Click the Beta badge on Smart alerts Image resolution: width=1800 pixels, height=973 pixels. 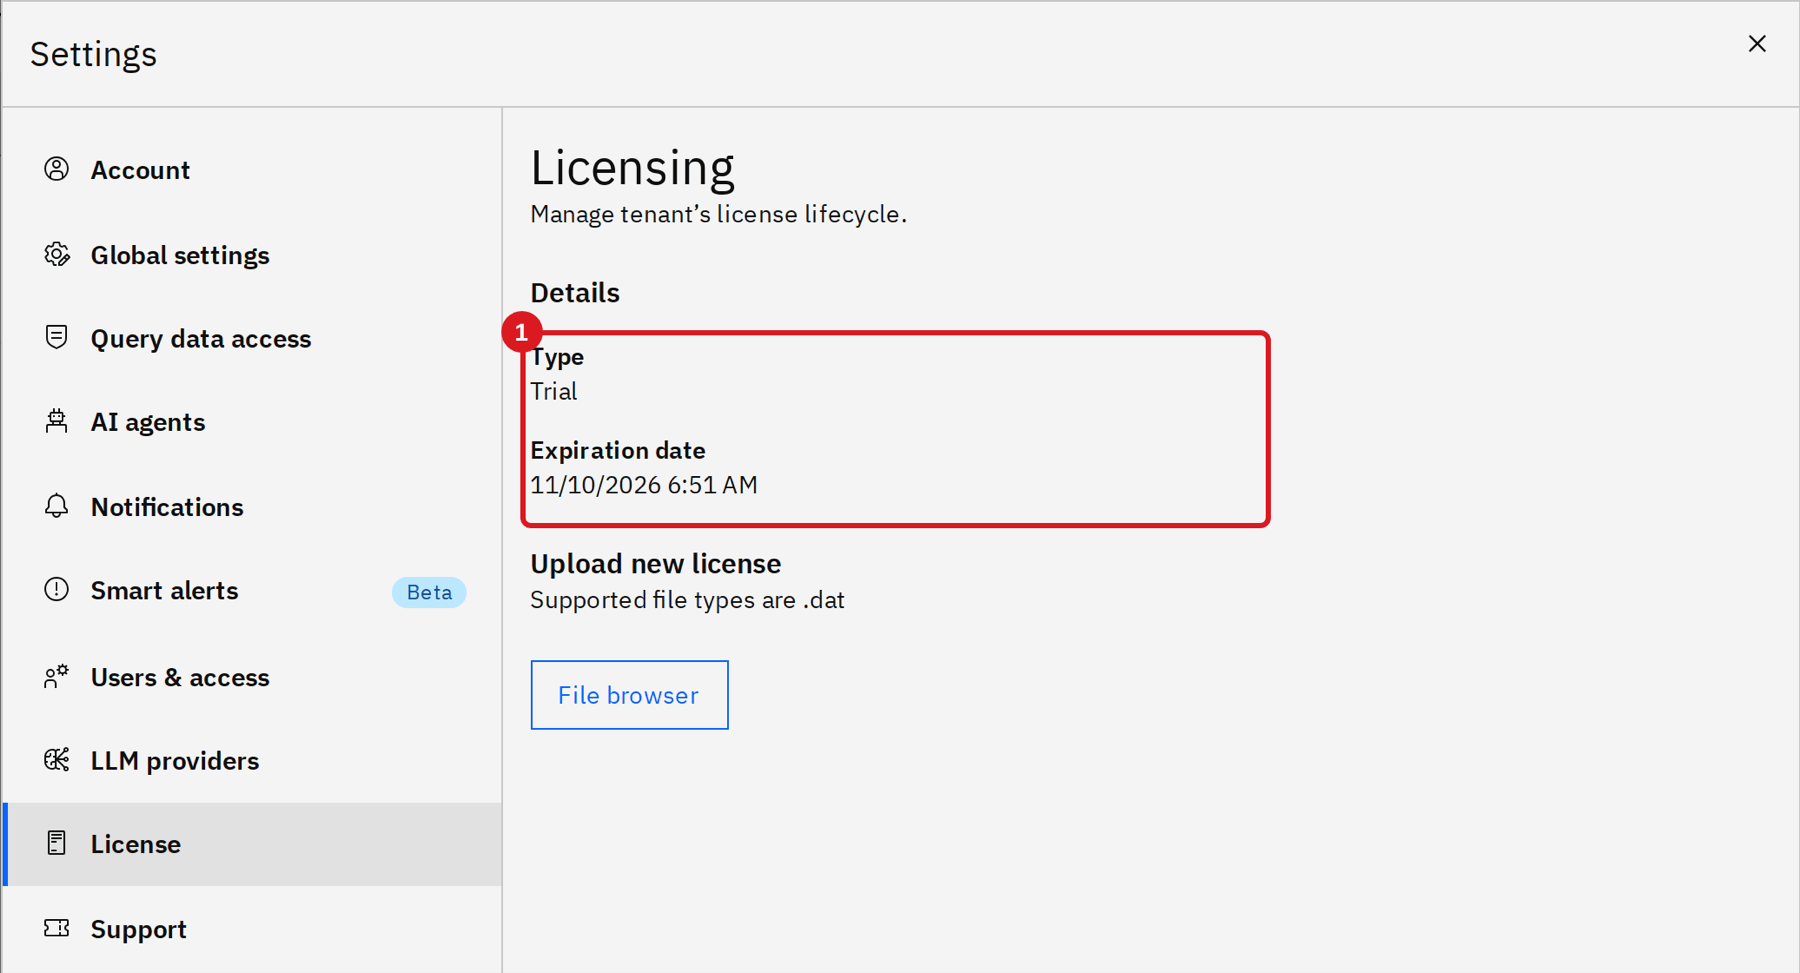coord(429,592)
